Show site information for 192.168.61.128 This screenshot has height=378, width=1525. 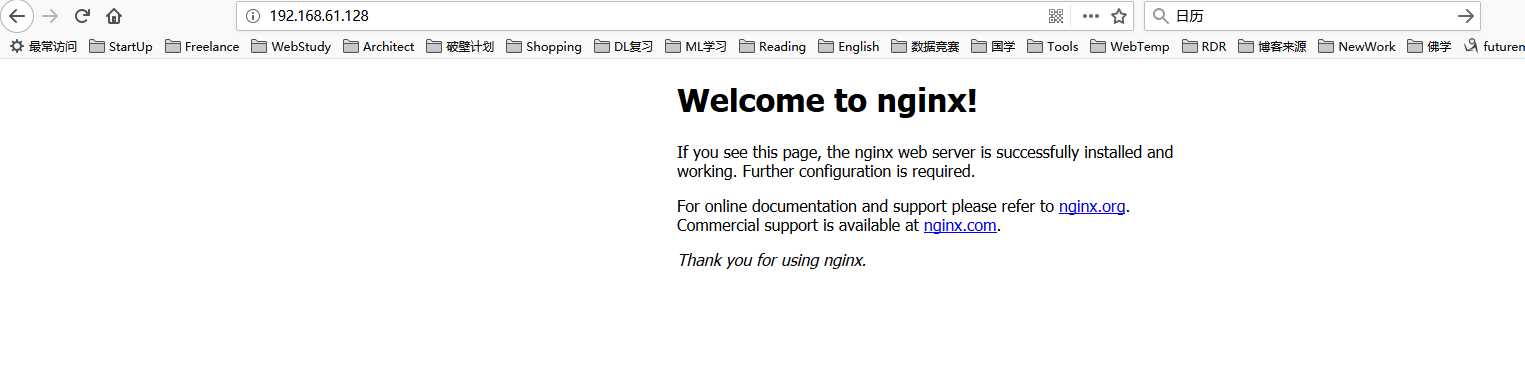pyautogui.click(x=252, y=16)
